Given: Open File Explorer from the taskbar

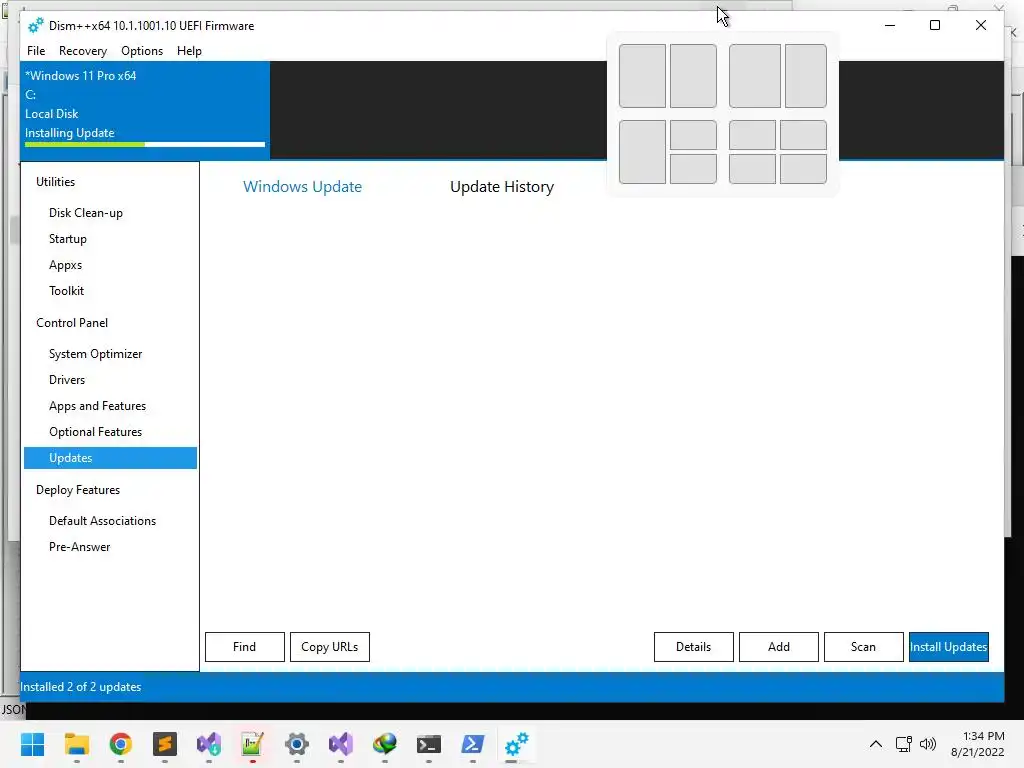Looking at the screenshot, I should 76,744.
